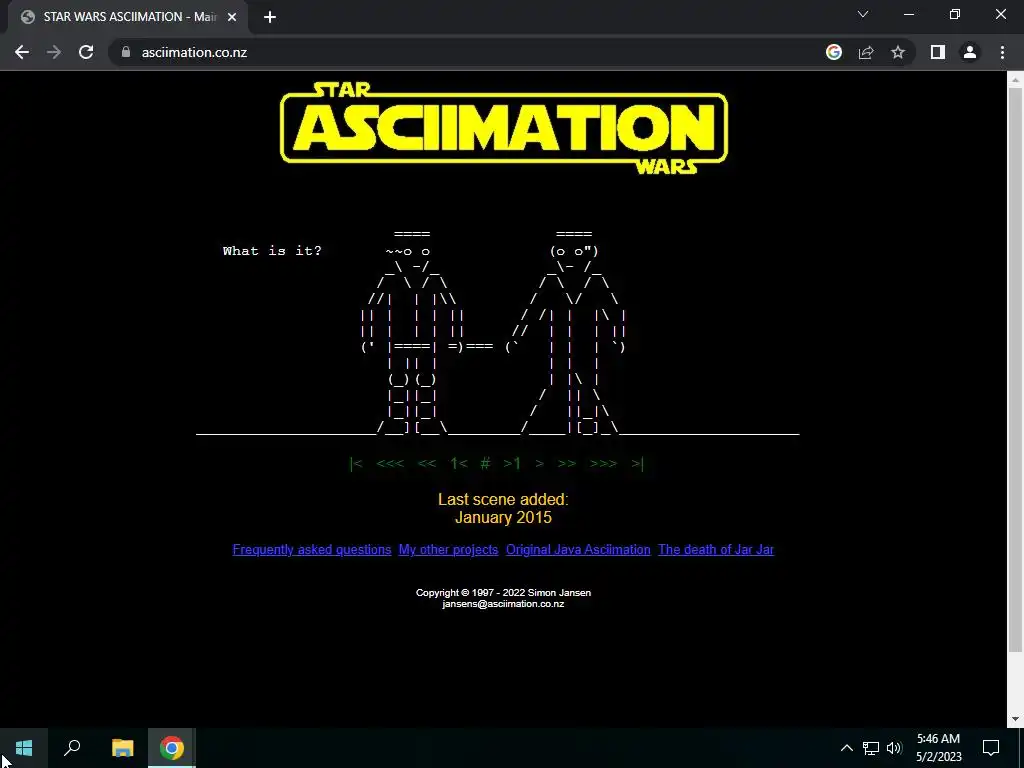Open the Chrome profile icon
The image size is (1024, 768).
[970, 52]
